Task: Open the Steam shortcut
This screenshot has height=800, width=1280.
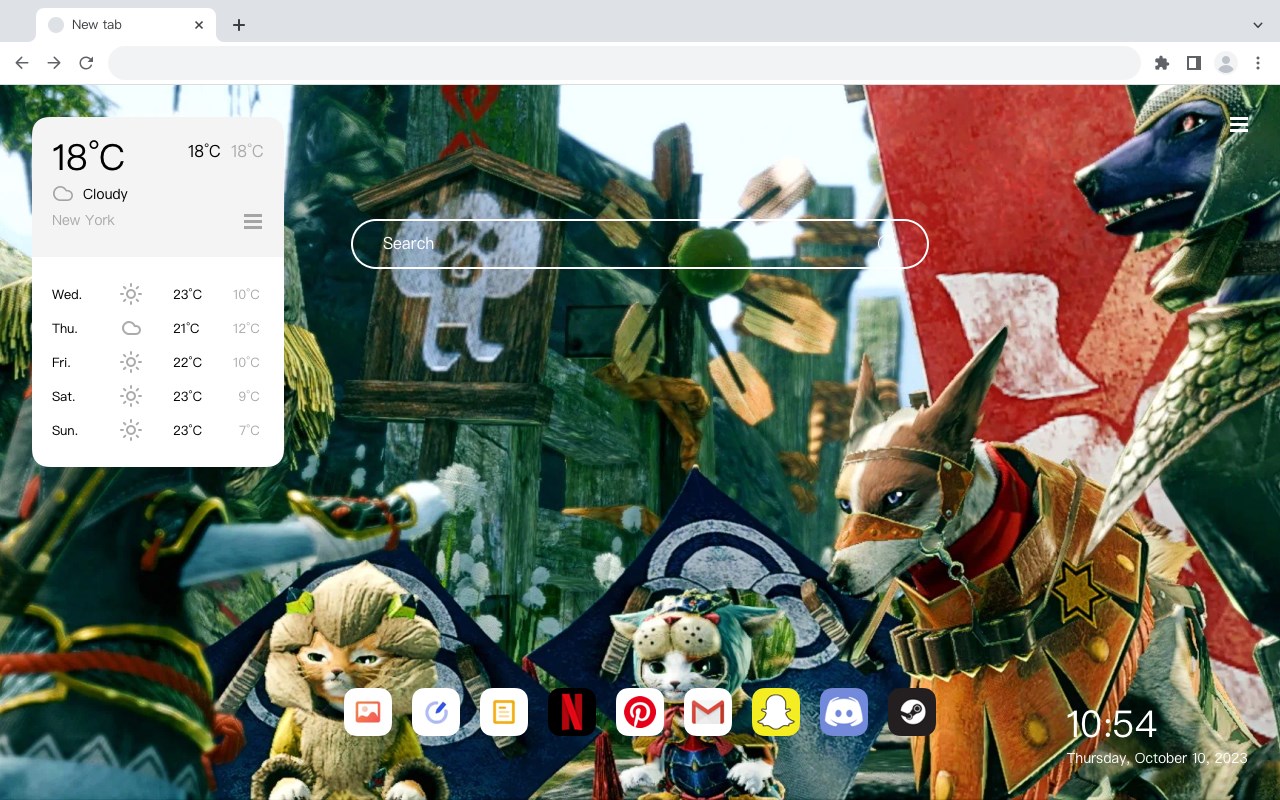Action: click(x=912, y=712)
